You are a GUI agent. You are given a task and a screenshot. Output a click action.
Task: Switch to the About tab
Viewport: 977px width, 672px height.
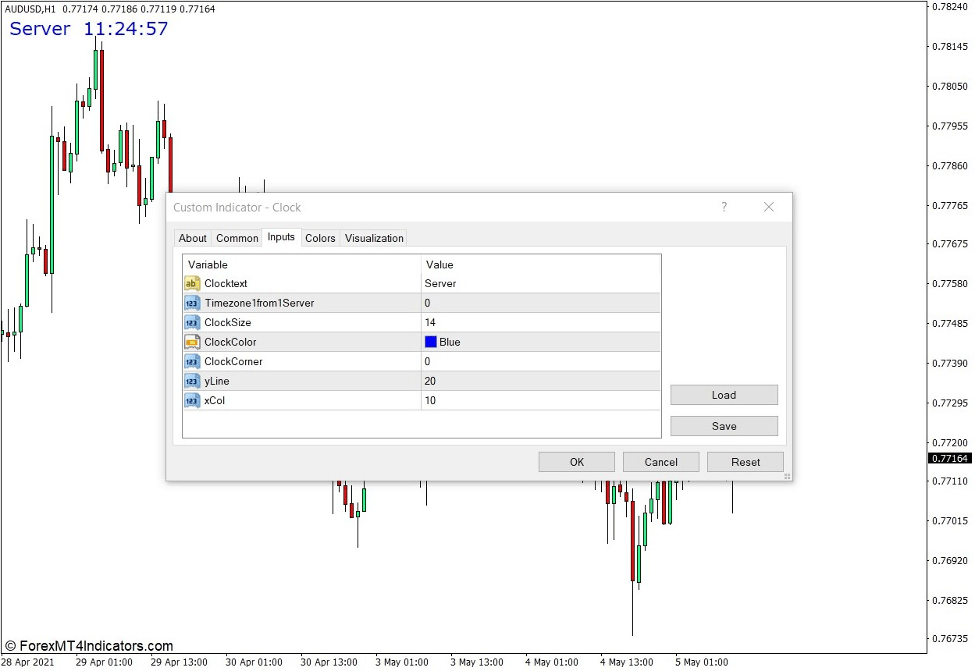click(192, 238)
